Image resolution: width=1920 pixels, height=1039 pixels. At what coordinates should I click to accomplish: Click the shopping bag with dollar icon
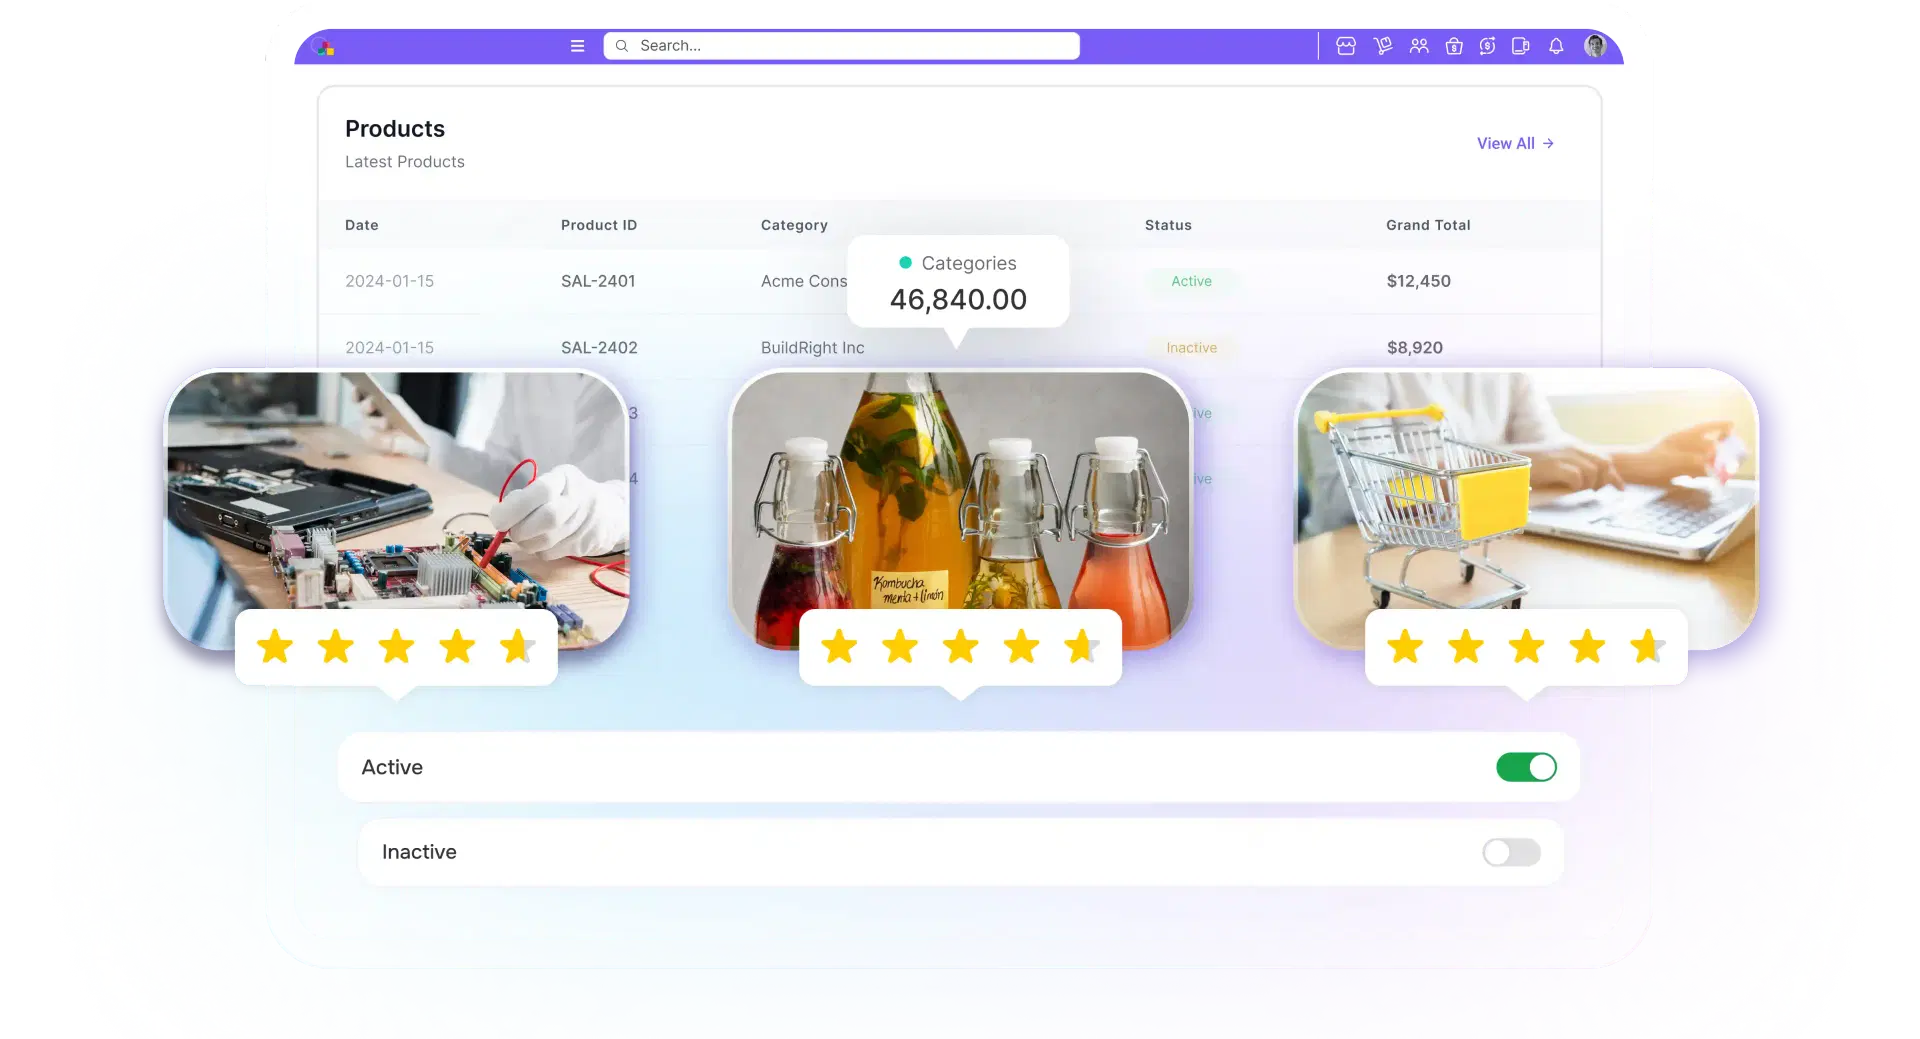click(x=1454, y=46)
